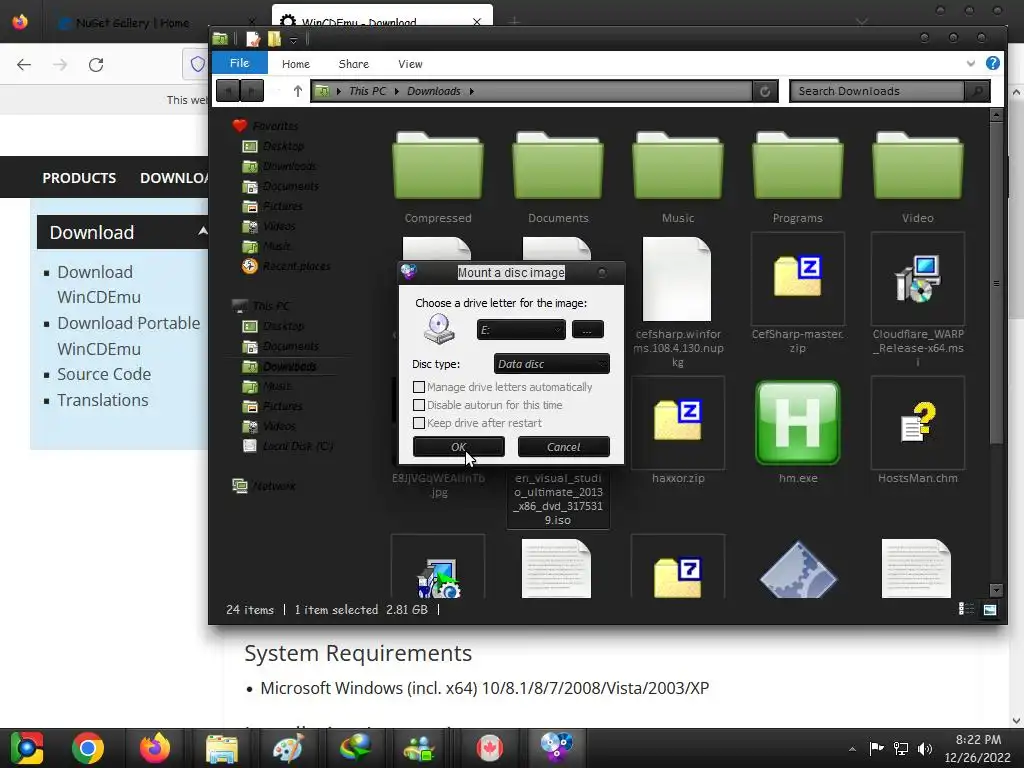Reload the Firefox page
This screenshot has height=768, width=1024.
point(96,65)
